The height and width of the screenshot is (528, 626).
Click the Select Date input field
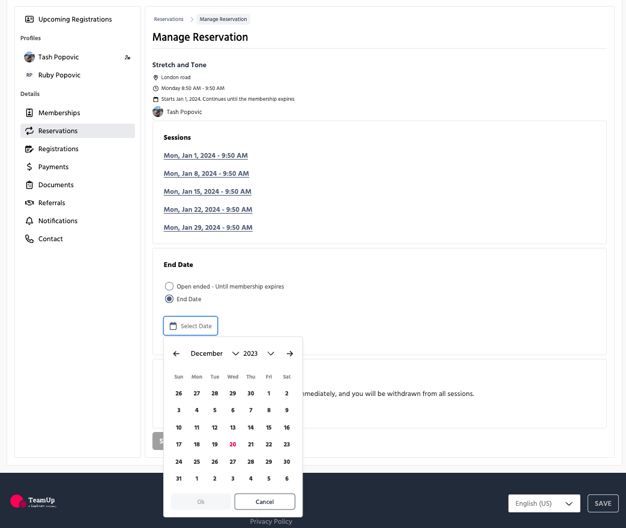191,326
